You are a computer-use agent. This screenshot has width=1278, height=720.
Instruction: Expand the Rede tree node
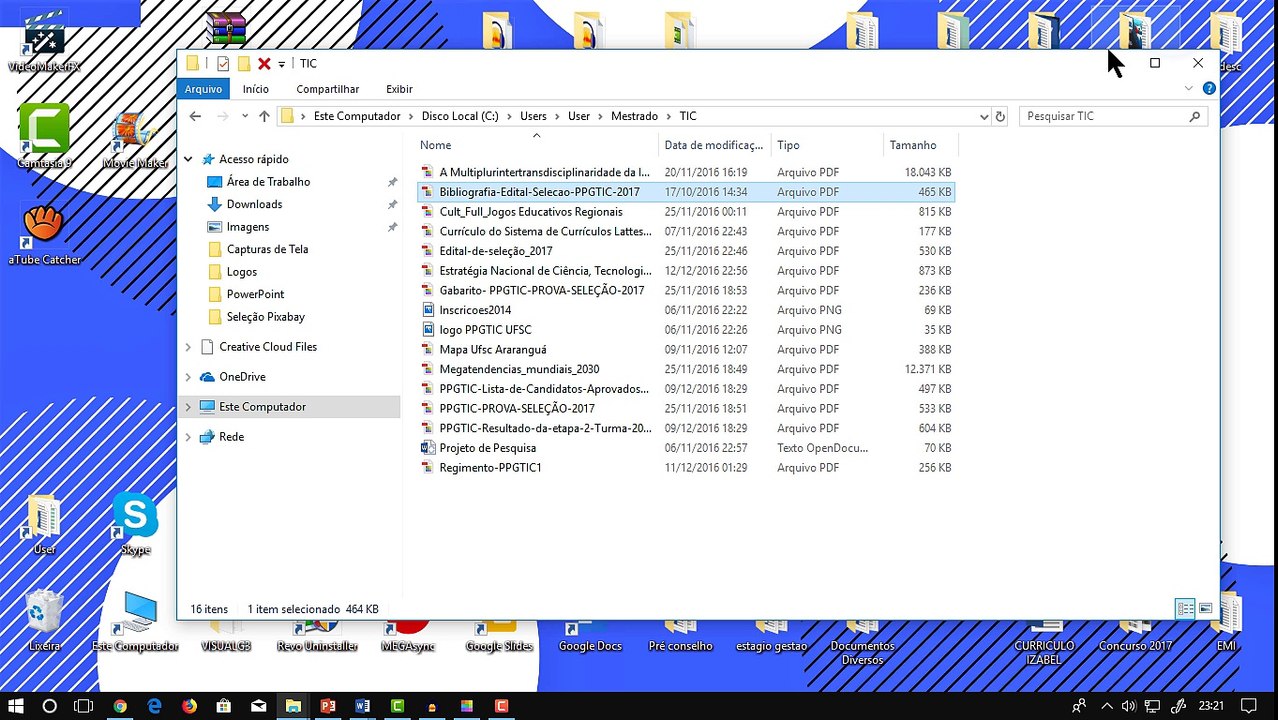[x=188, y=437]
